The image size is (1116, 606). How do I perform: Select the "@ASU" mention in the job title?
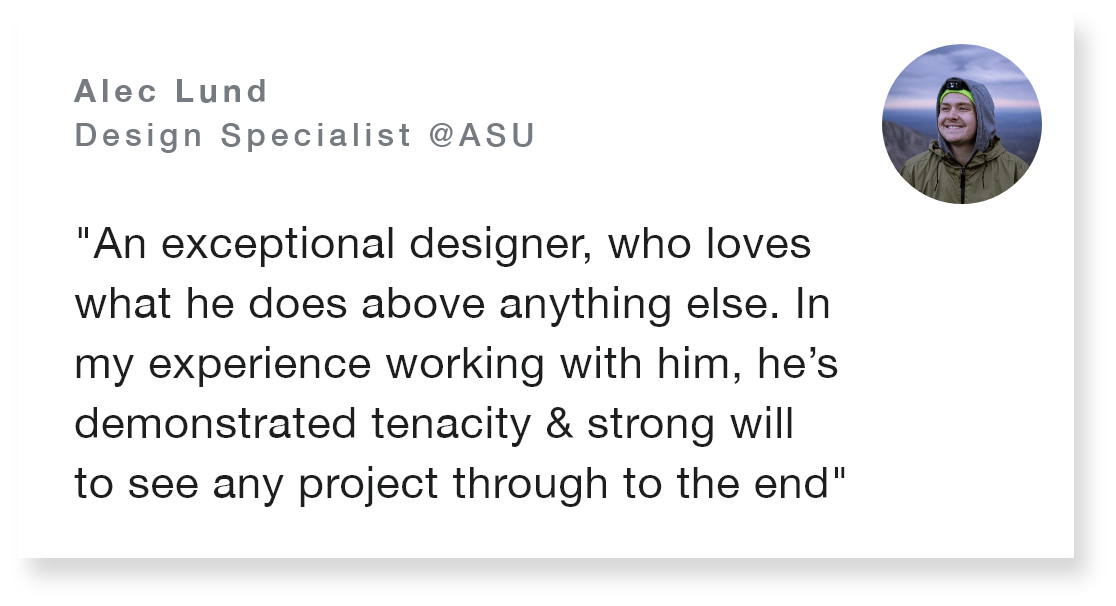(482, 135)
